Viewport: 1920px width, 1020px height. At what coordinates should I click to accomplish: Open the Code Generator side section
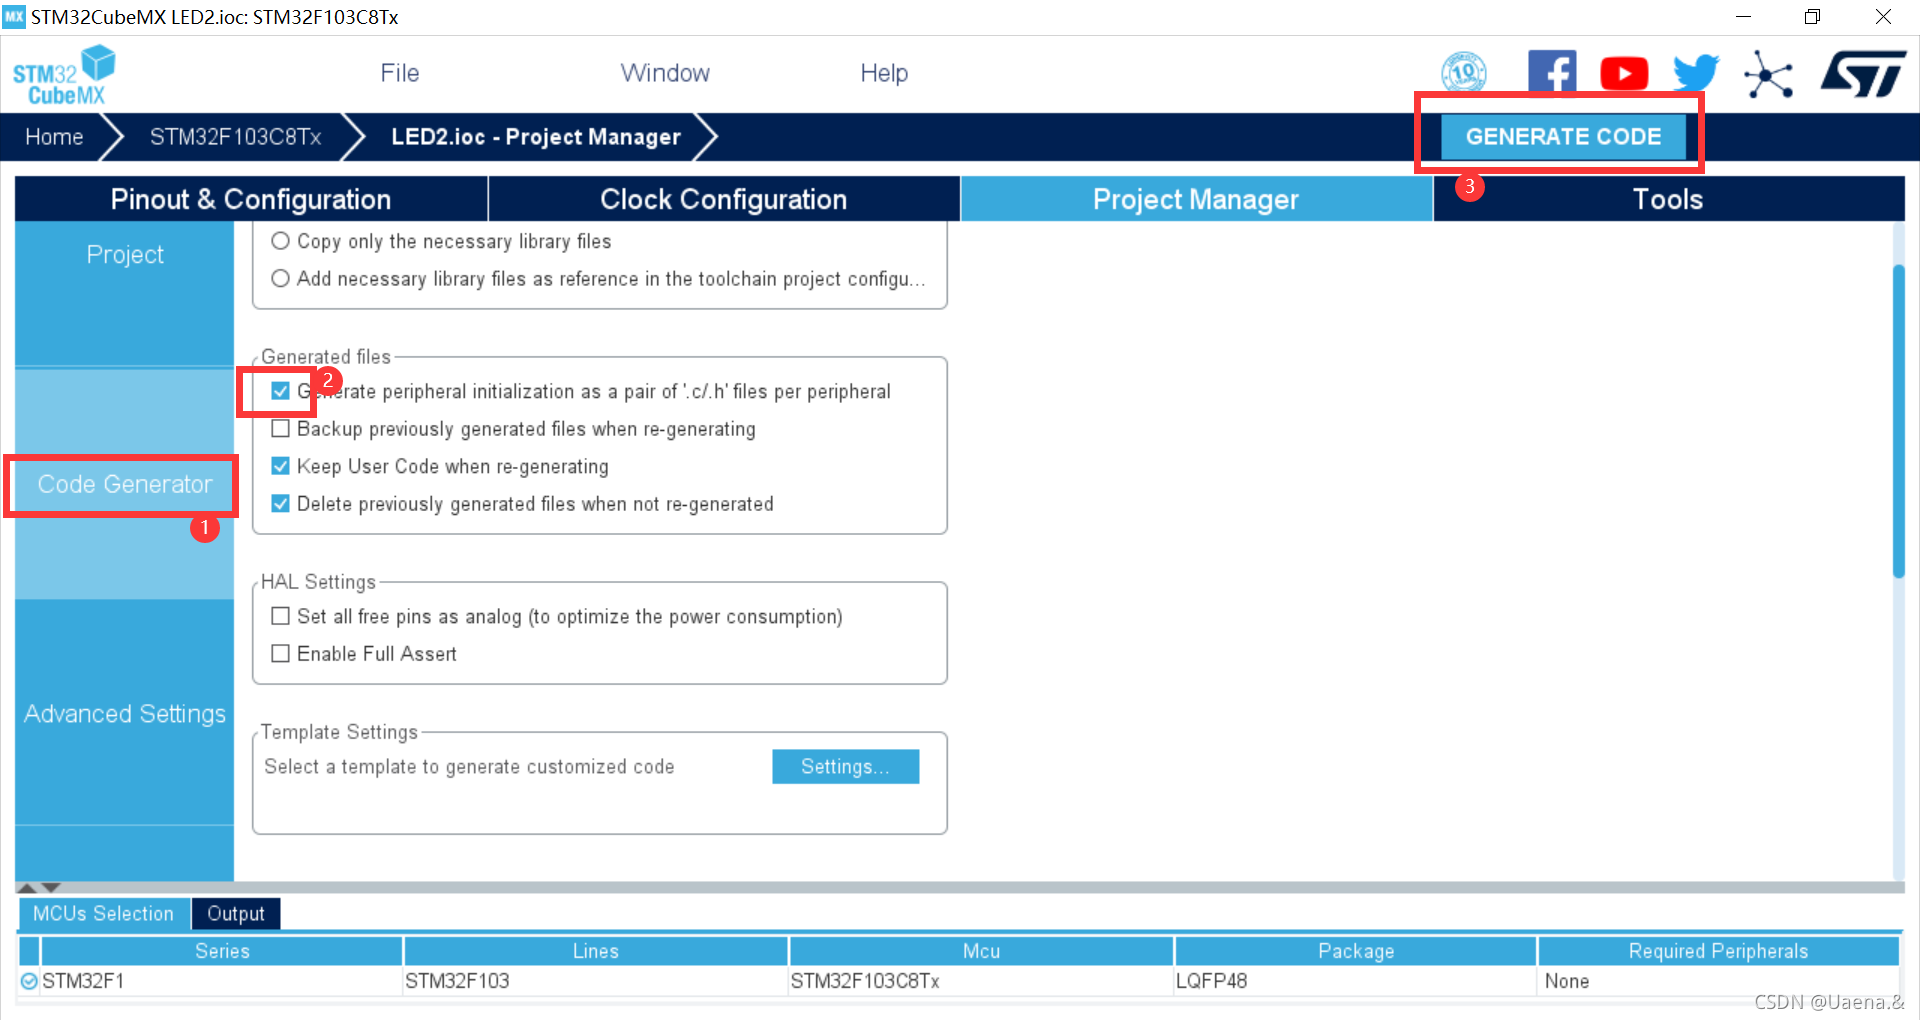124,484
